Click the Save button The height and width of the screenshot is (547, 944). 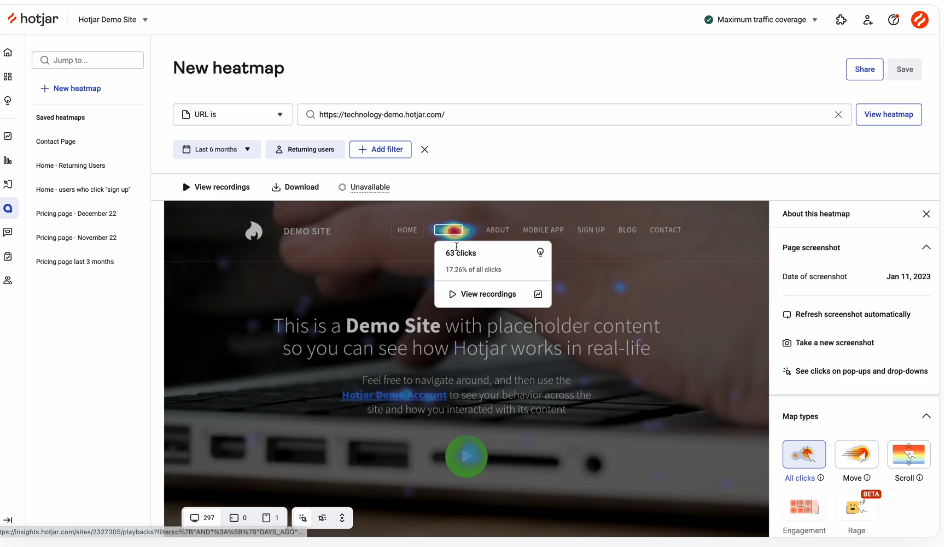click(904, 69)
